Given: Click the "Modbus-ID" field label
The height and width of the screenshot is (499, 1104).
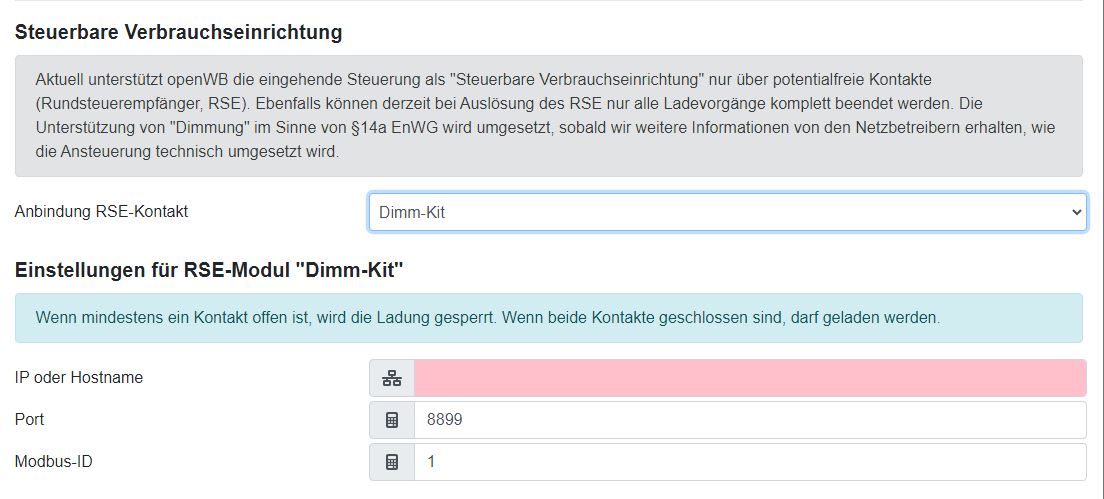Looking at the screenshot, I should coord(54,462).
